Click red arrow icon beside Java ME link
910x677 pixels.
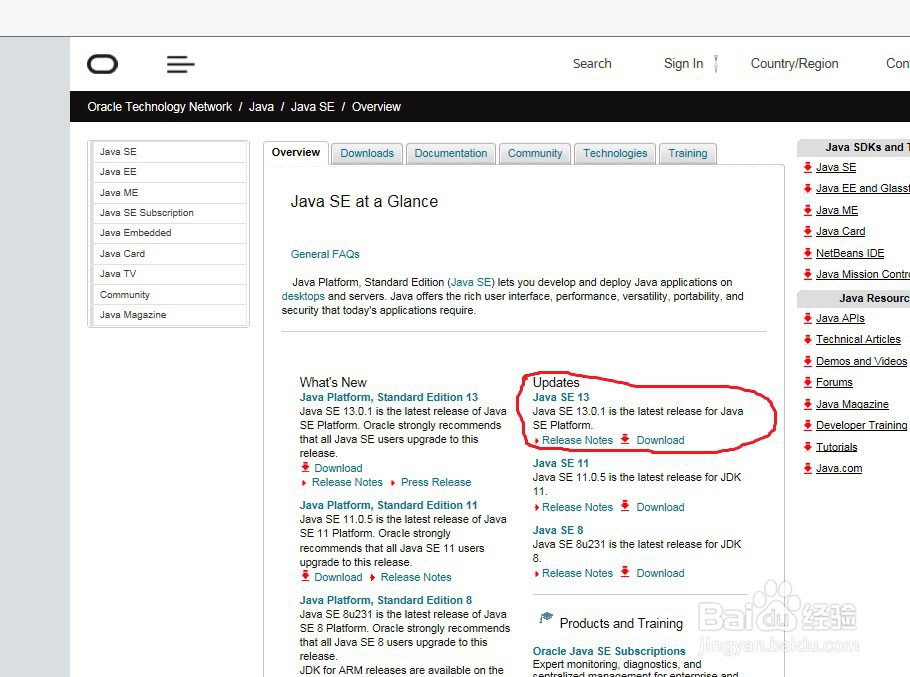[x=807, y=210]
